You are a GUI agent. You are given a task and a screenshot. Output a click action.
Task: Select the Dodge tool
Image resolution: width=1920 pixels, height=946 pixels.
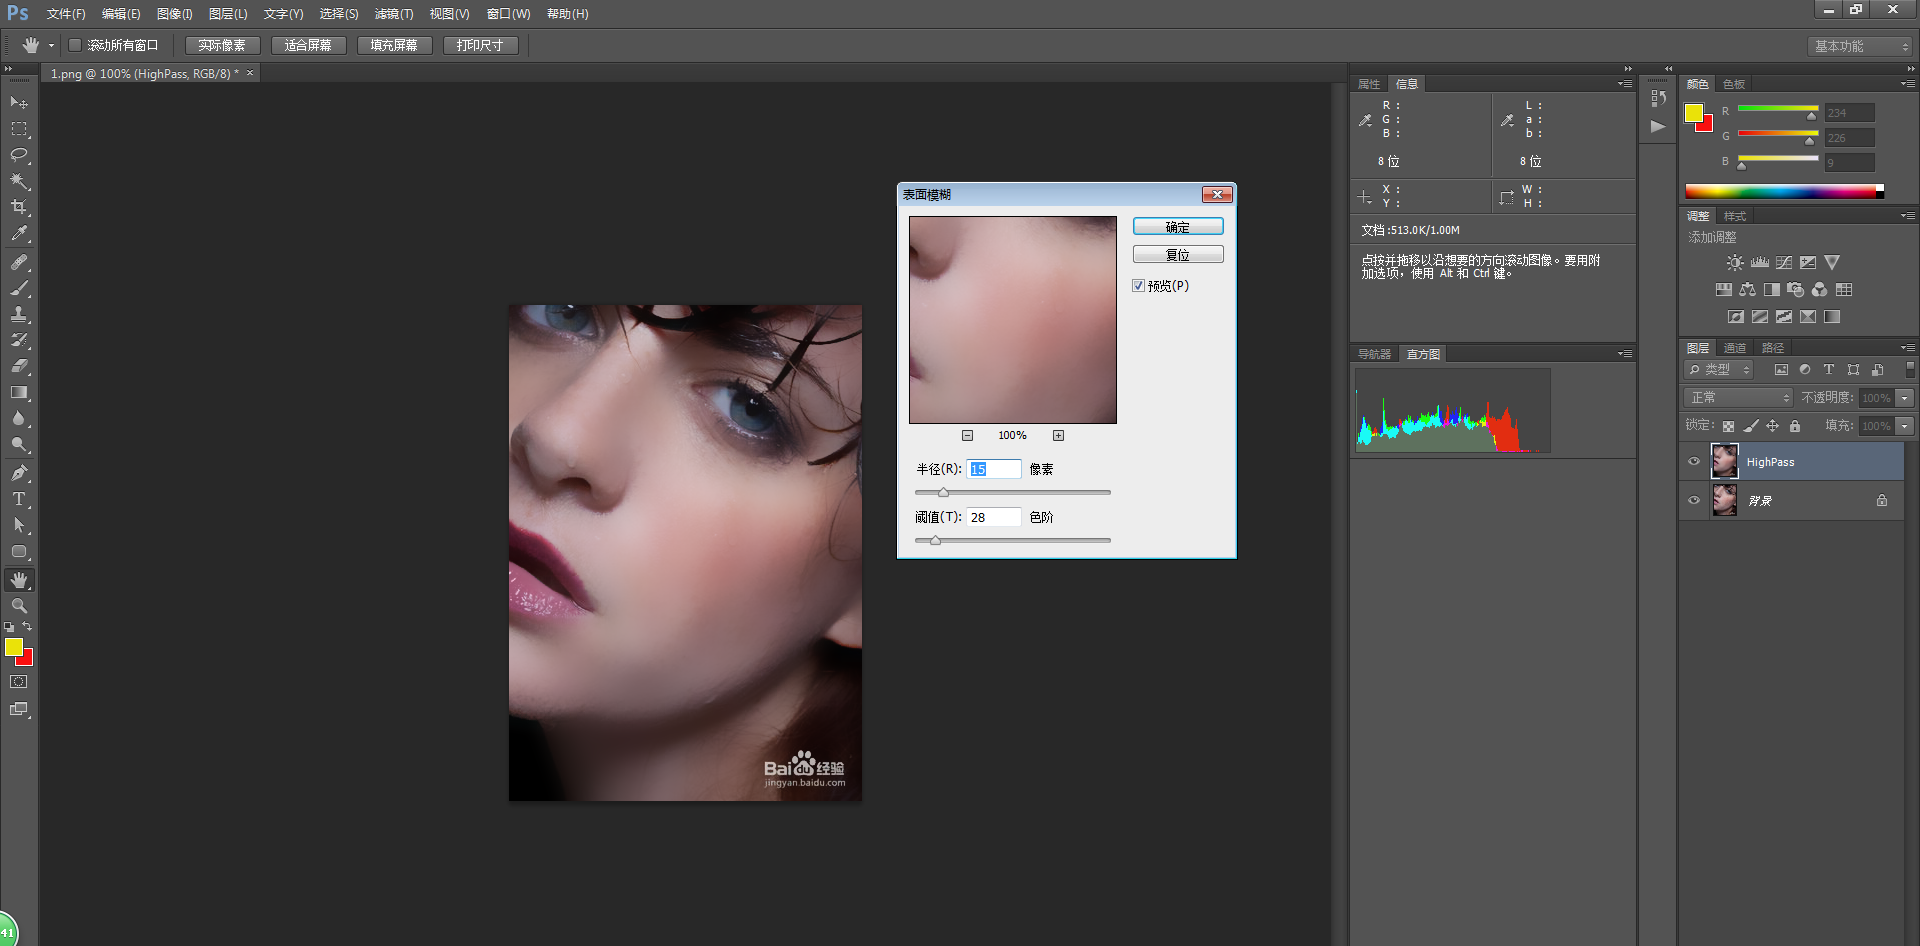[x=19, y=445]
